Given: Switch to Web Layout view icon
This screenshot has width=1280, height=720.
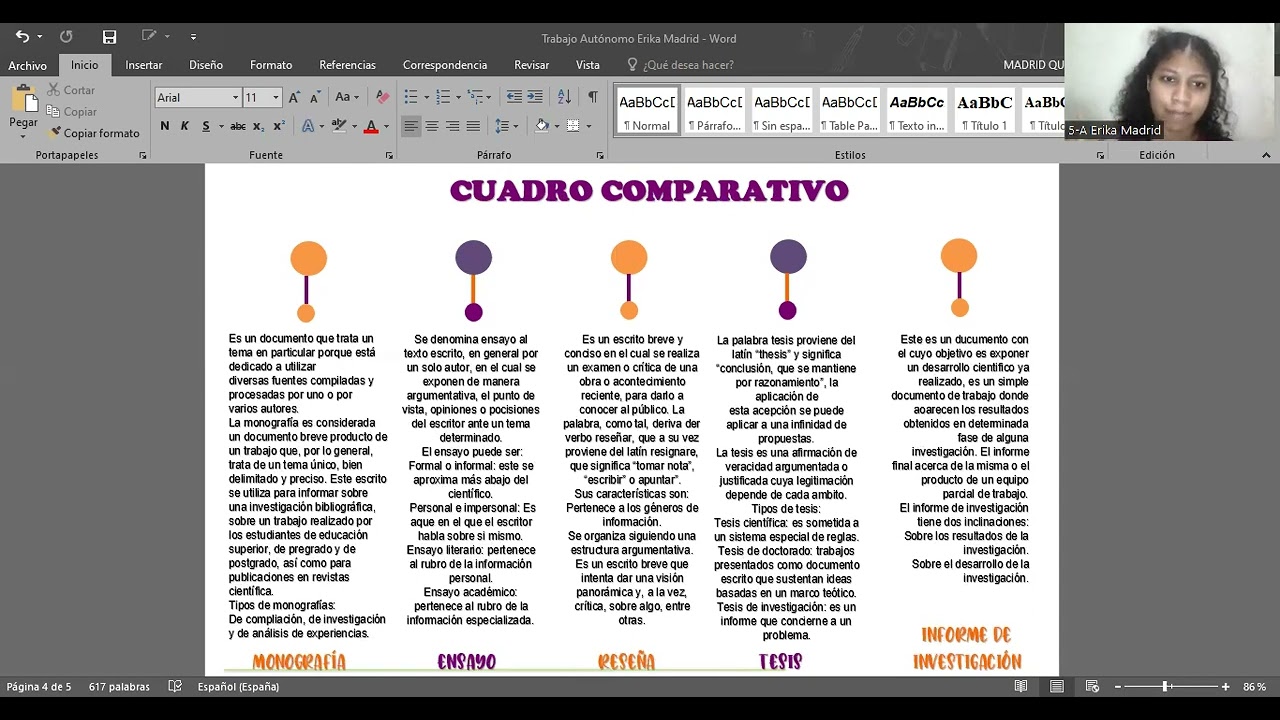Looking at the screenshot, I should 1092,687.
